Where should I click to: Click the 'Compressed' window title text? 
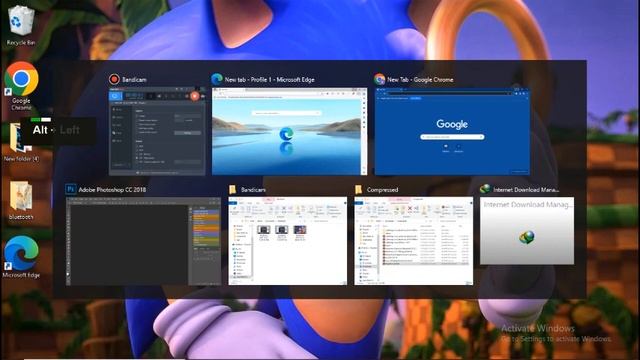(x=382, y=190)
